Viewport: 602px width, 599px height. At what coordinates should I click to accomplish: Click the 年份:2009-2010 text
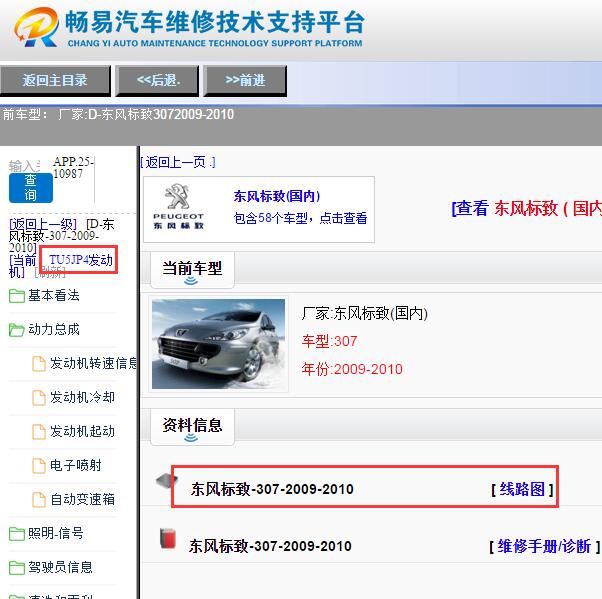click(352, 369)
